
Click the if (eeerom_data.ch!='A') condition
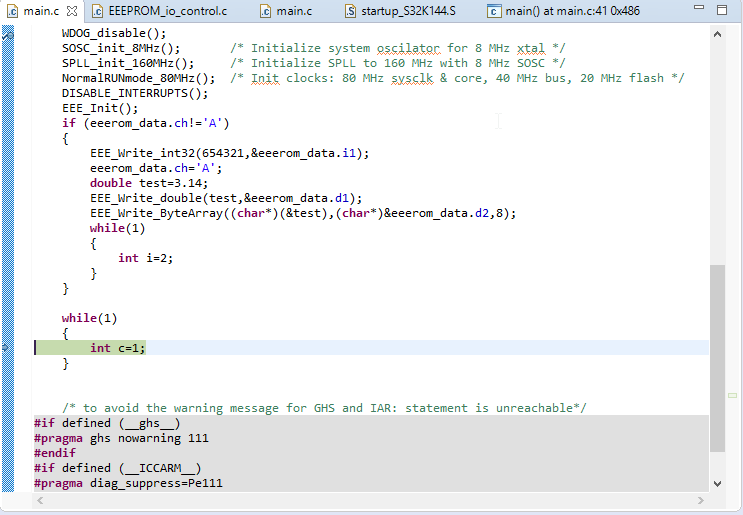coord(145,123)
